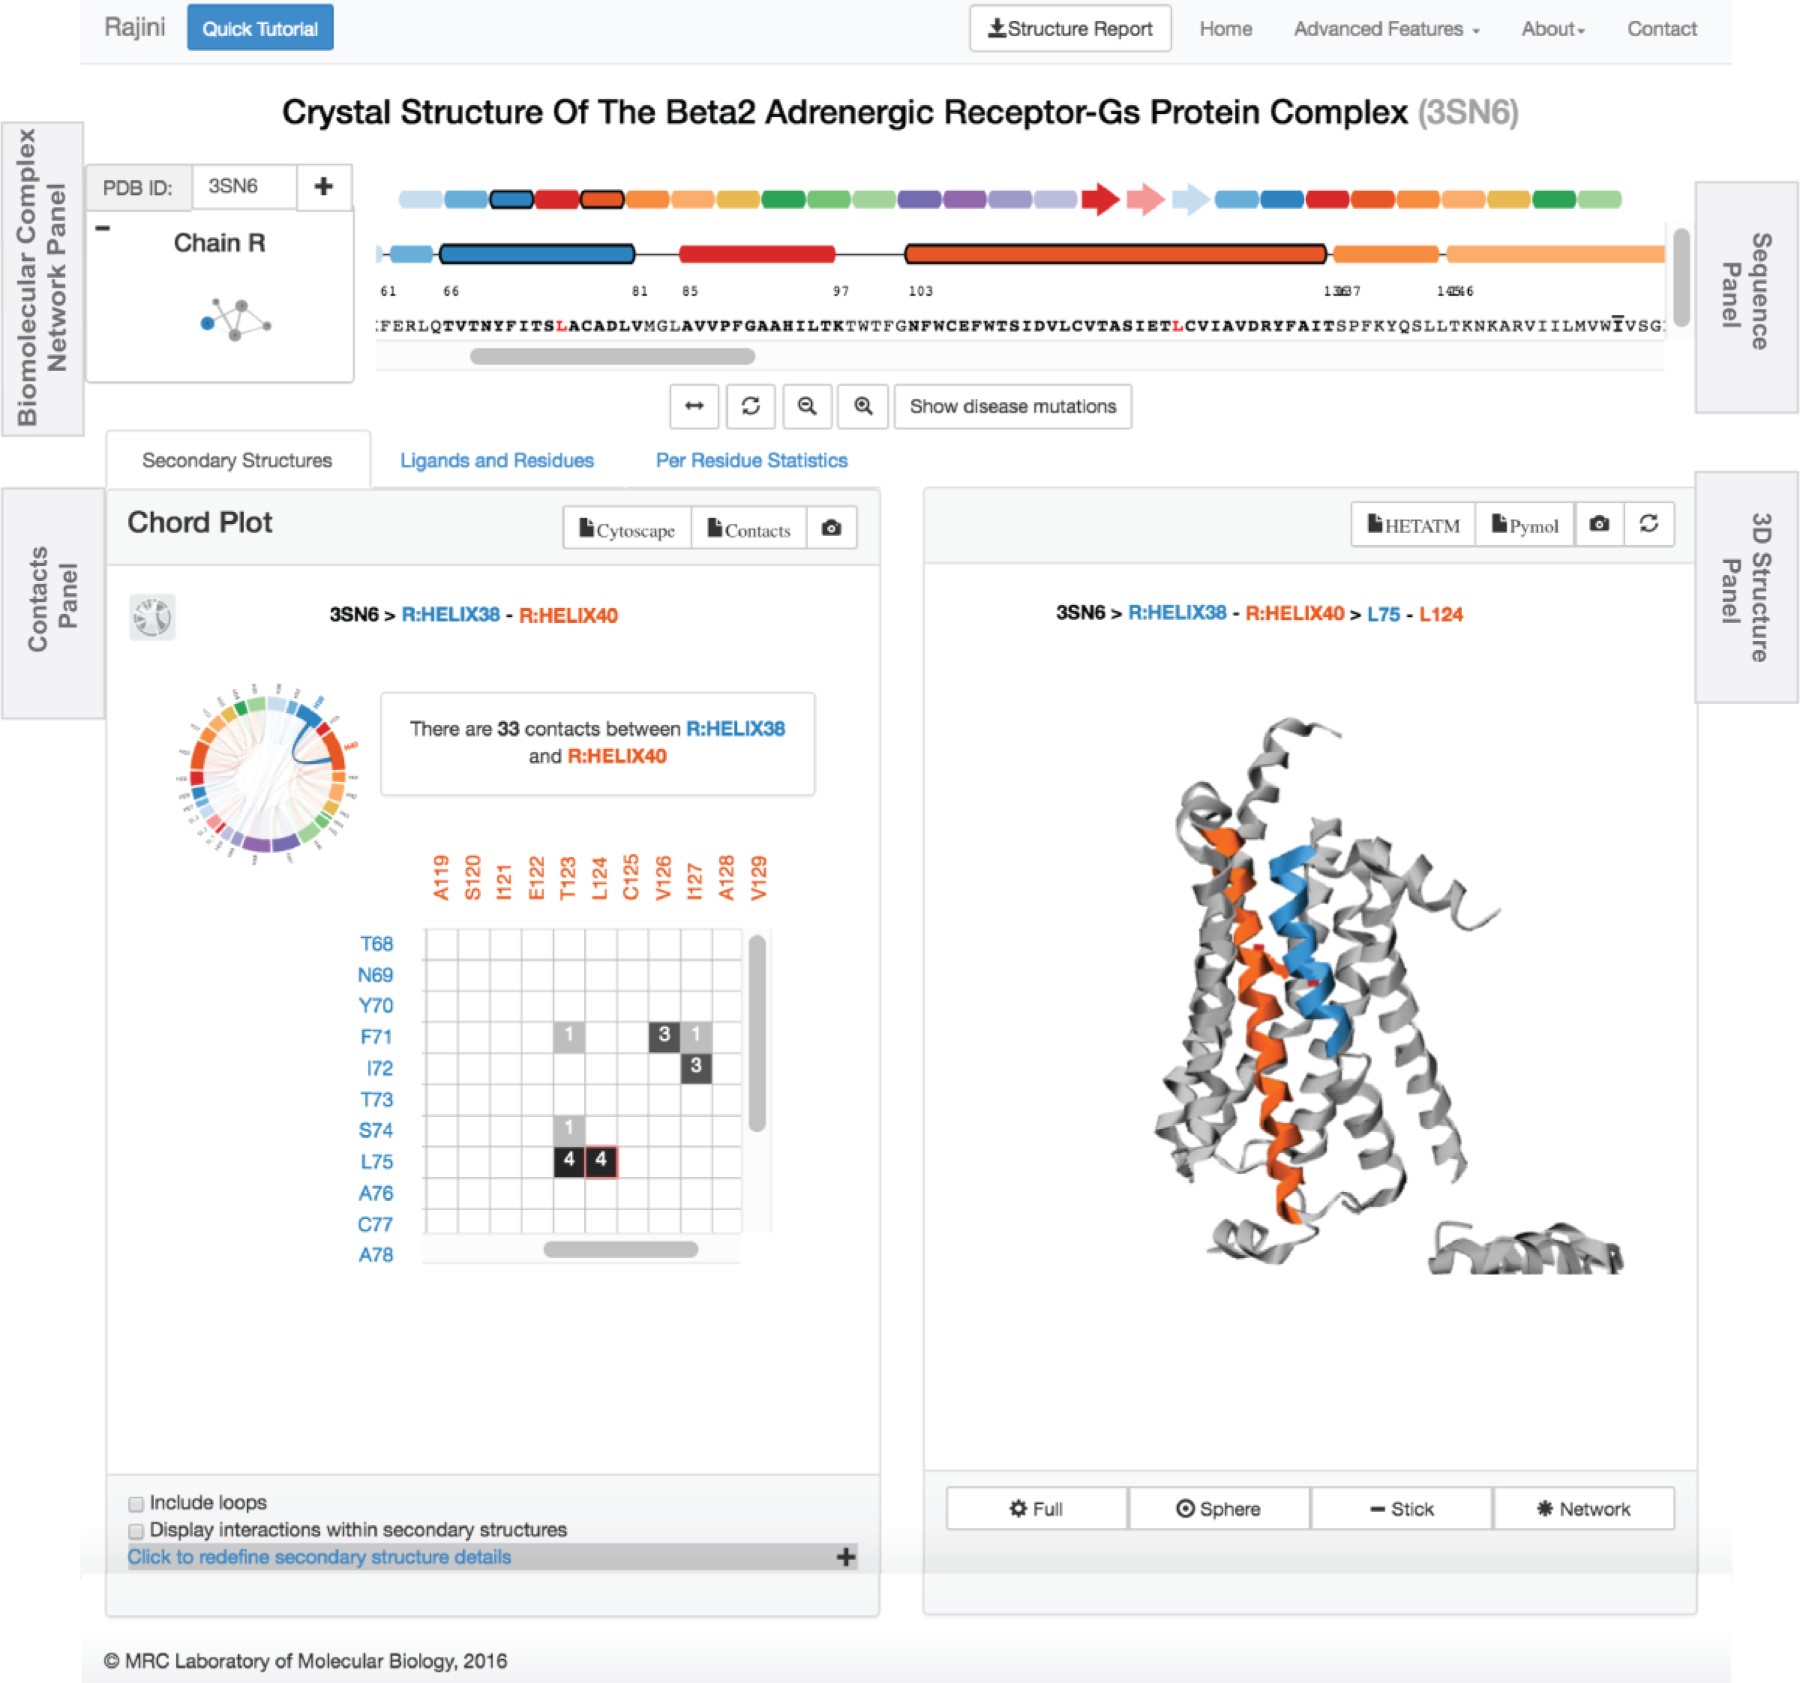Click the sequence viewer refresh icon
The image size is (1800, 1683).
(x=750, y=406)
